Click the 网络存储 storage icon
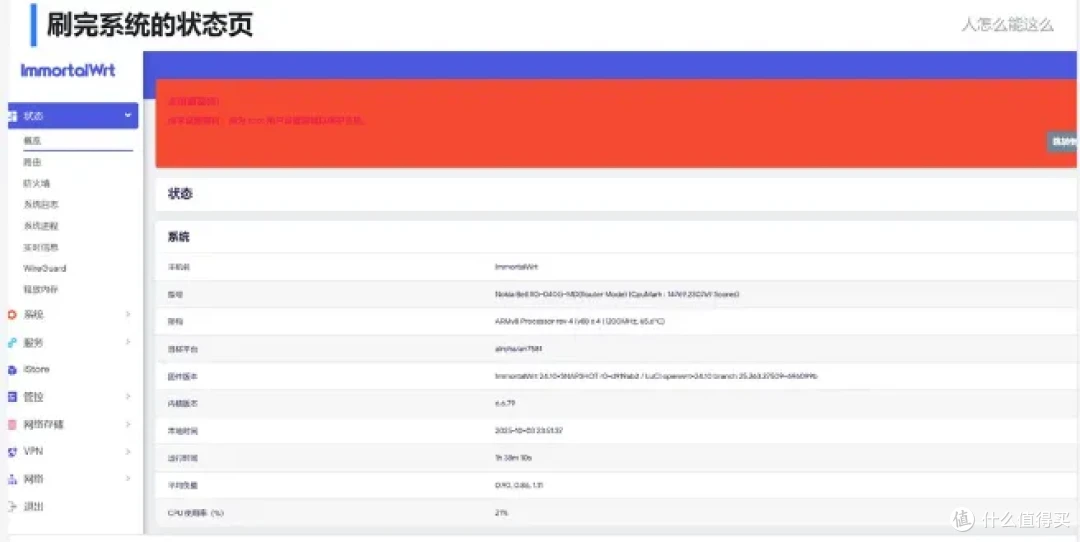The height and width of the screenshot is (542, 1080). coord(12,424)
